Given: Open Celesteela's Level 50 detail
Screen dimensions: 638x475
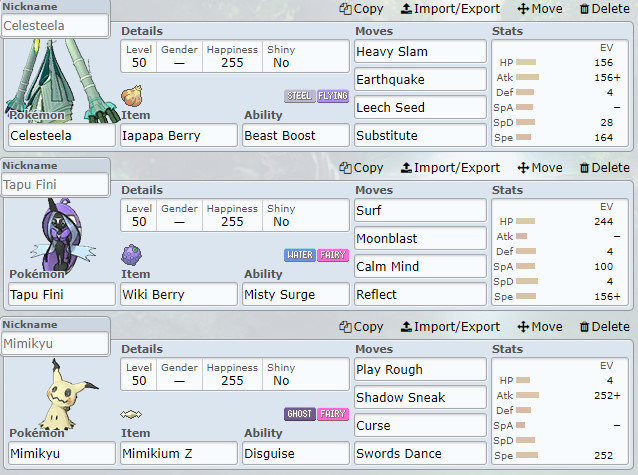Looking at the screenshot, I should pos(139,57).
